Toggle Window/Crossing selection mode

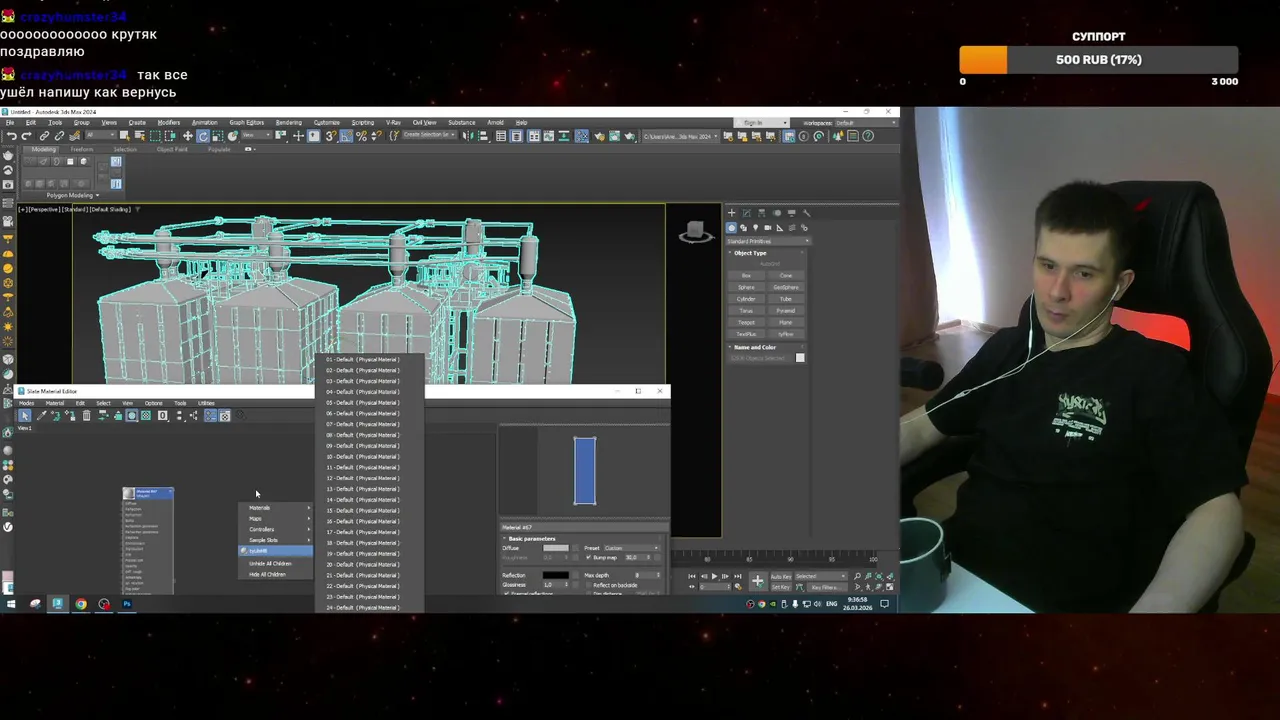(x=170, y=136)
